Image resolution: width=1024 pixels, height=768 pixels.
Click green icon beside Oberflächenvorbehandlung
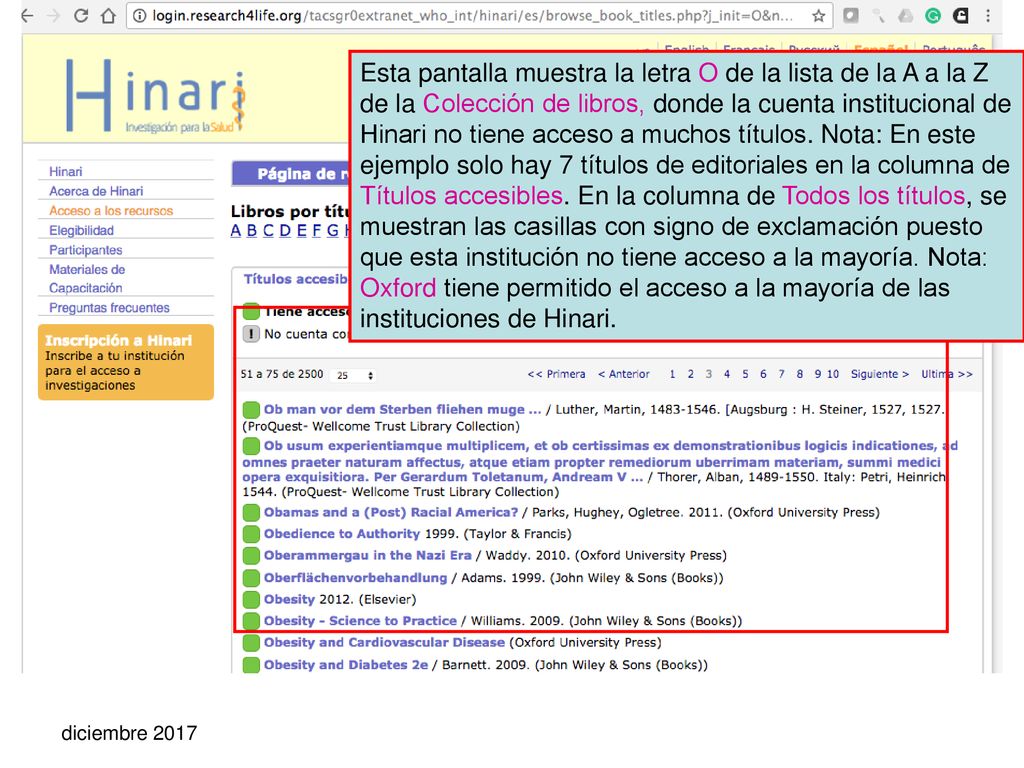251,578
